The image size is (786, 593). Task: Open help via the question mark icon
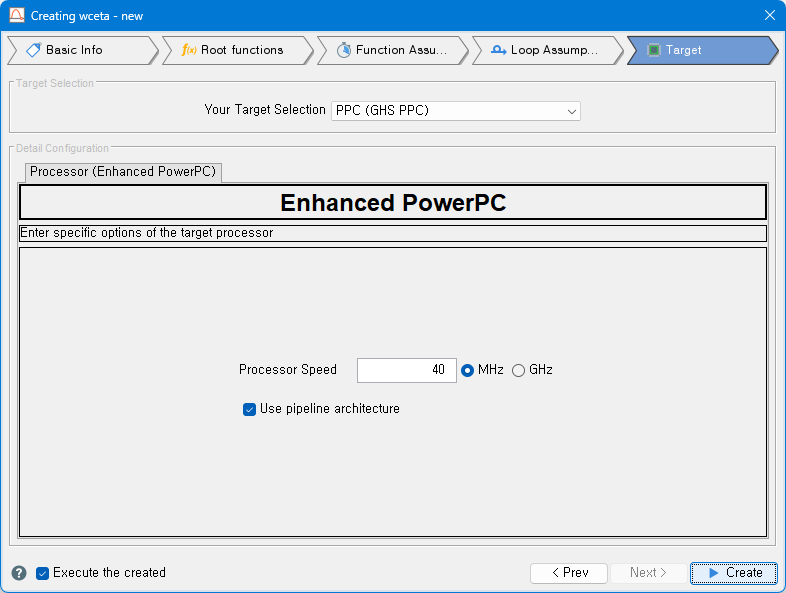[19, 573]
